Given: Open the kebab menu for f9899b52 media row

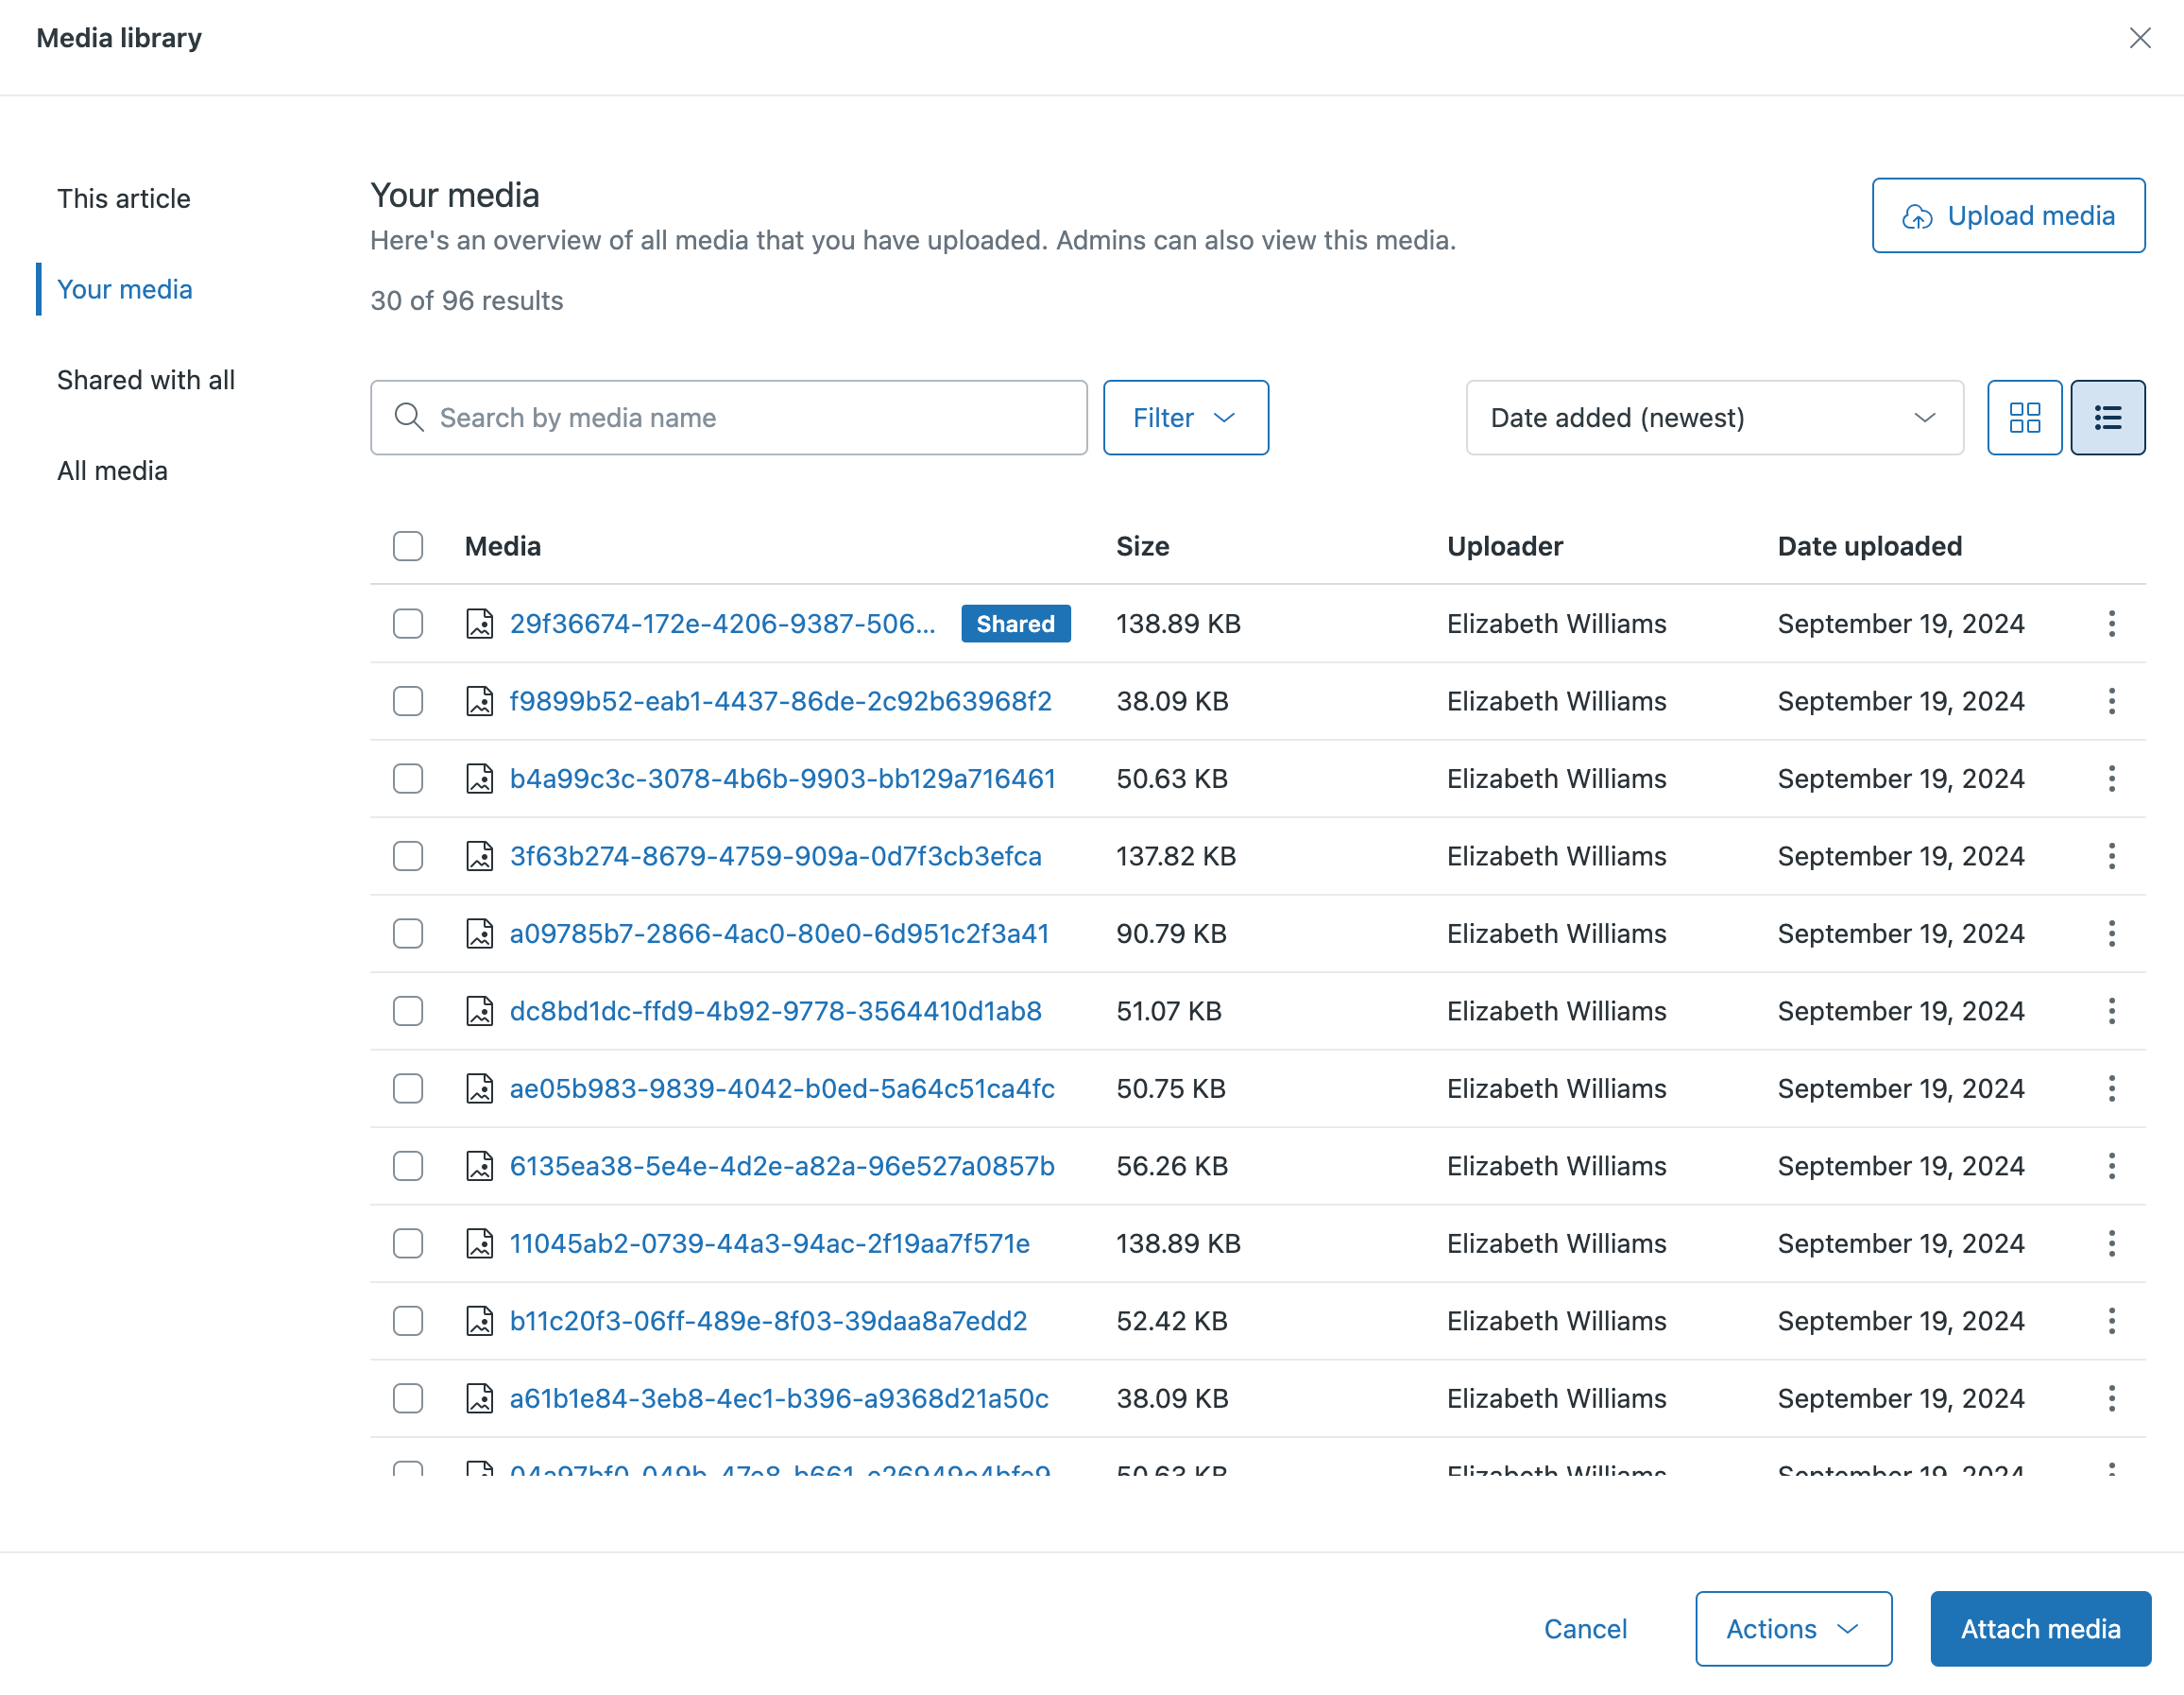Looking at the screenshot, I should (x=2112, y=701).
